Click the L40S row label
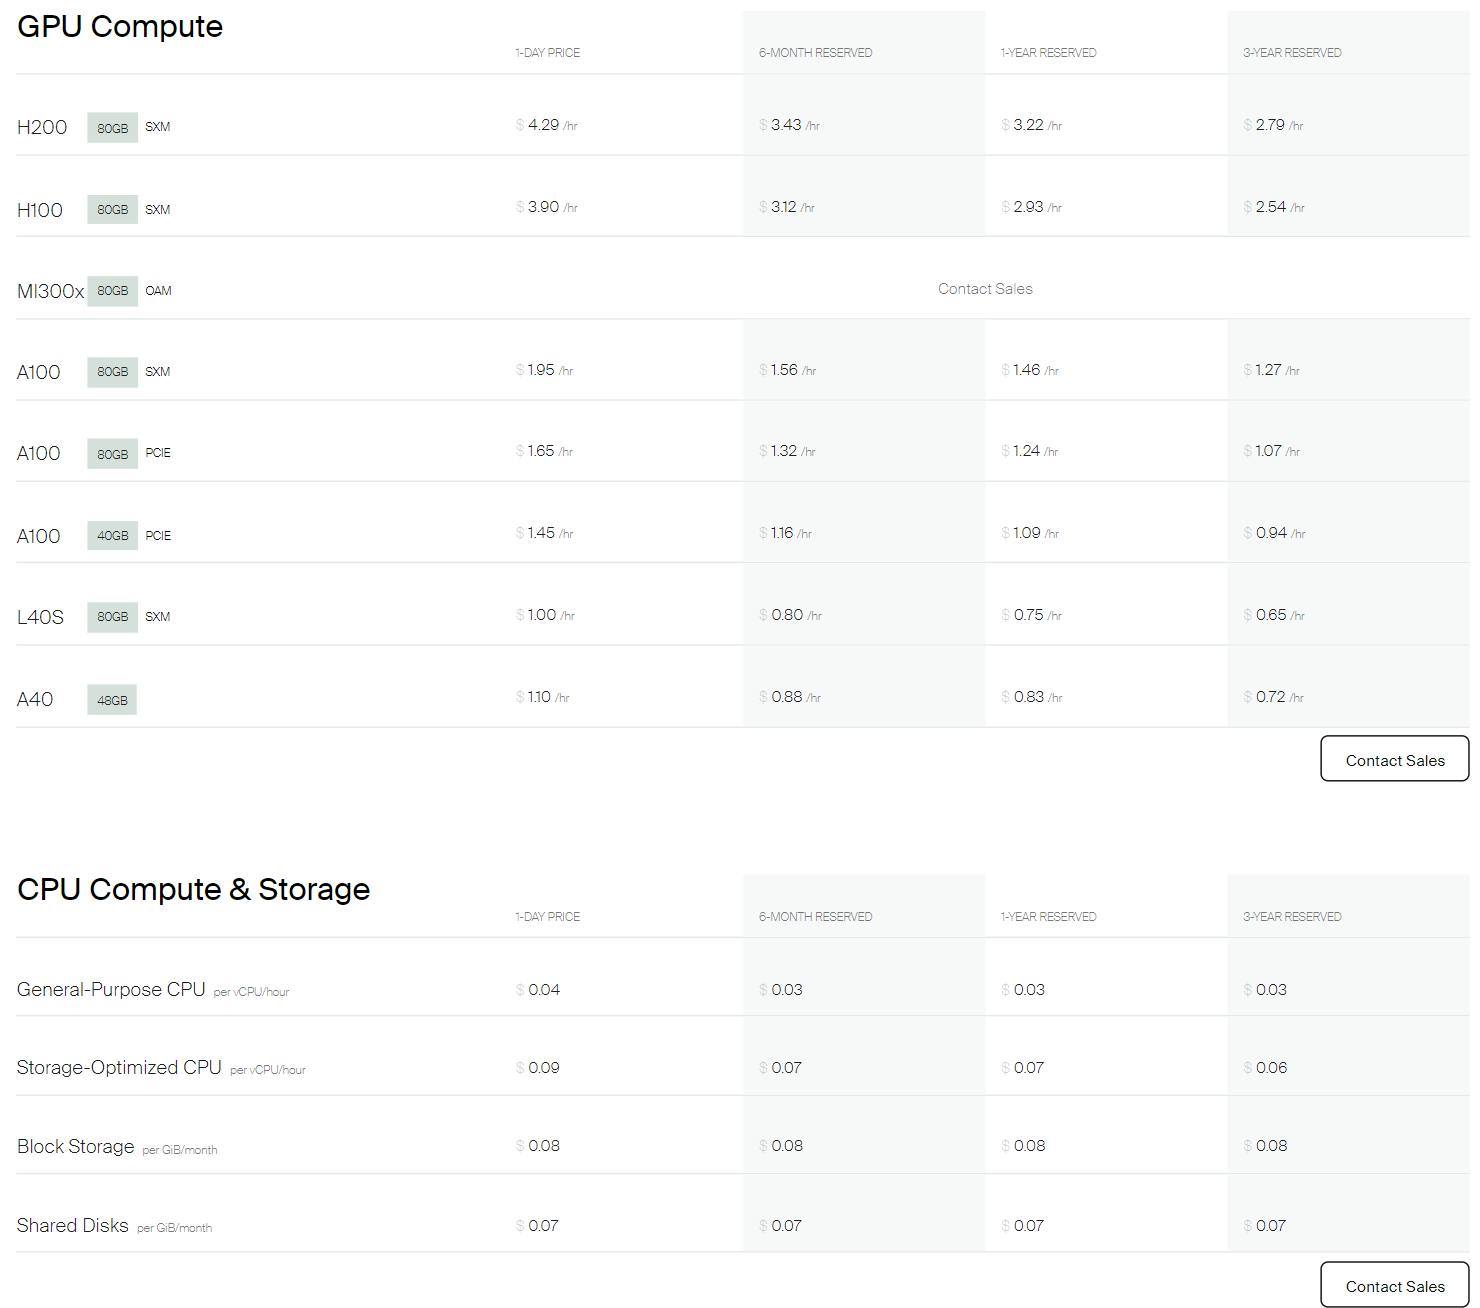 tap(40, 617)
